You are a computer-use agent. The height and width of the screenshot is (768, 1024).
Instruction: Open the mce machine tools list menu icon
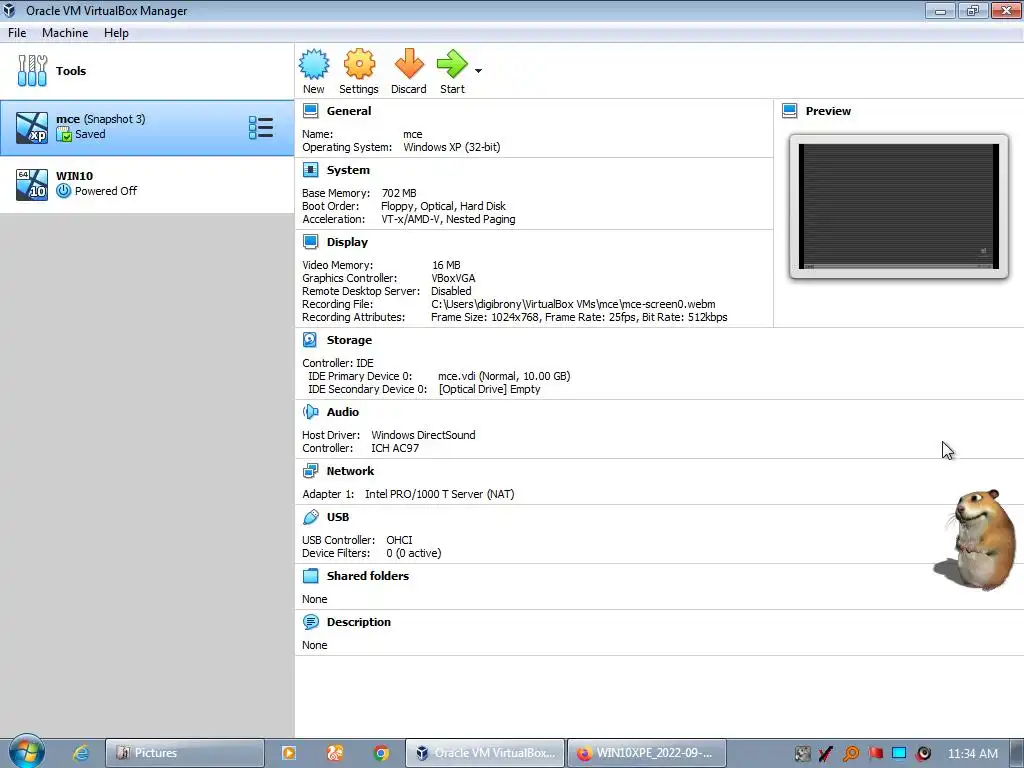click(261, 128)
